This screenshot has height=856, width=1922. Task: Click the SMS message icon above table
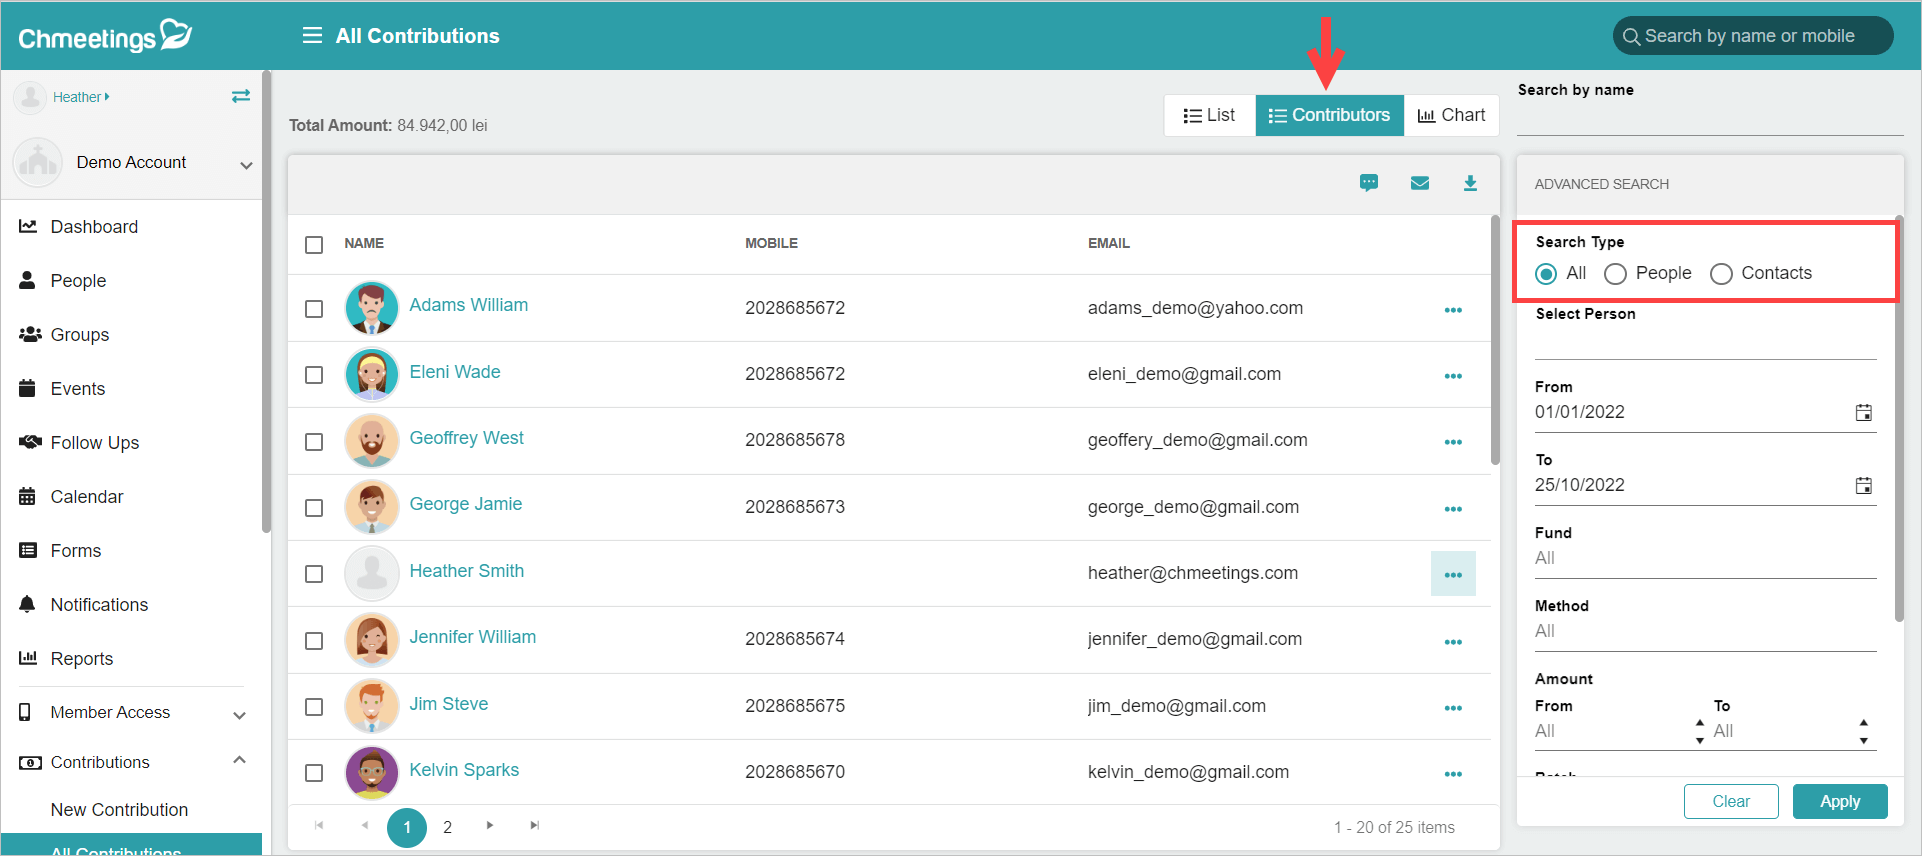tap(1369, 183)
